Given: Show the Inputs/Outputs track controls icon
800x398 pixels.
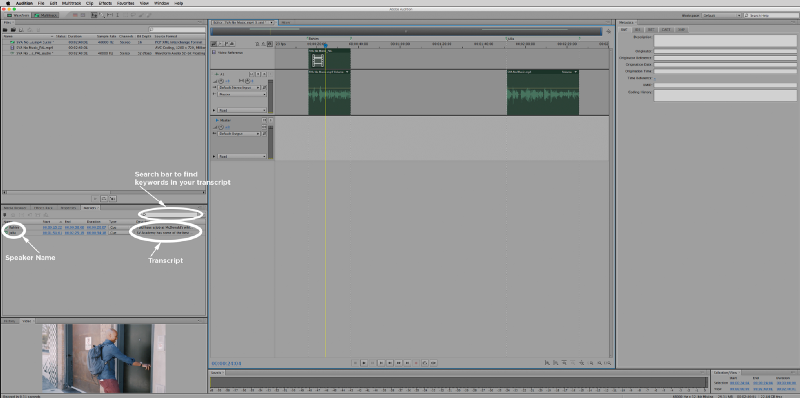Looking at the screenshot, I should tap(214, 44).
